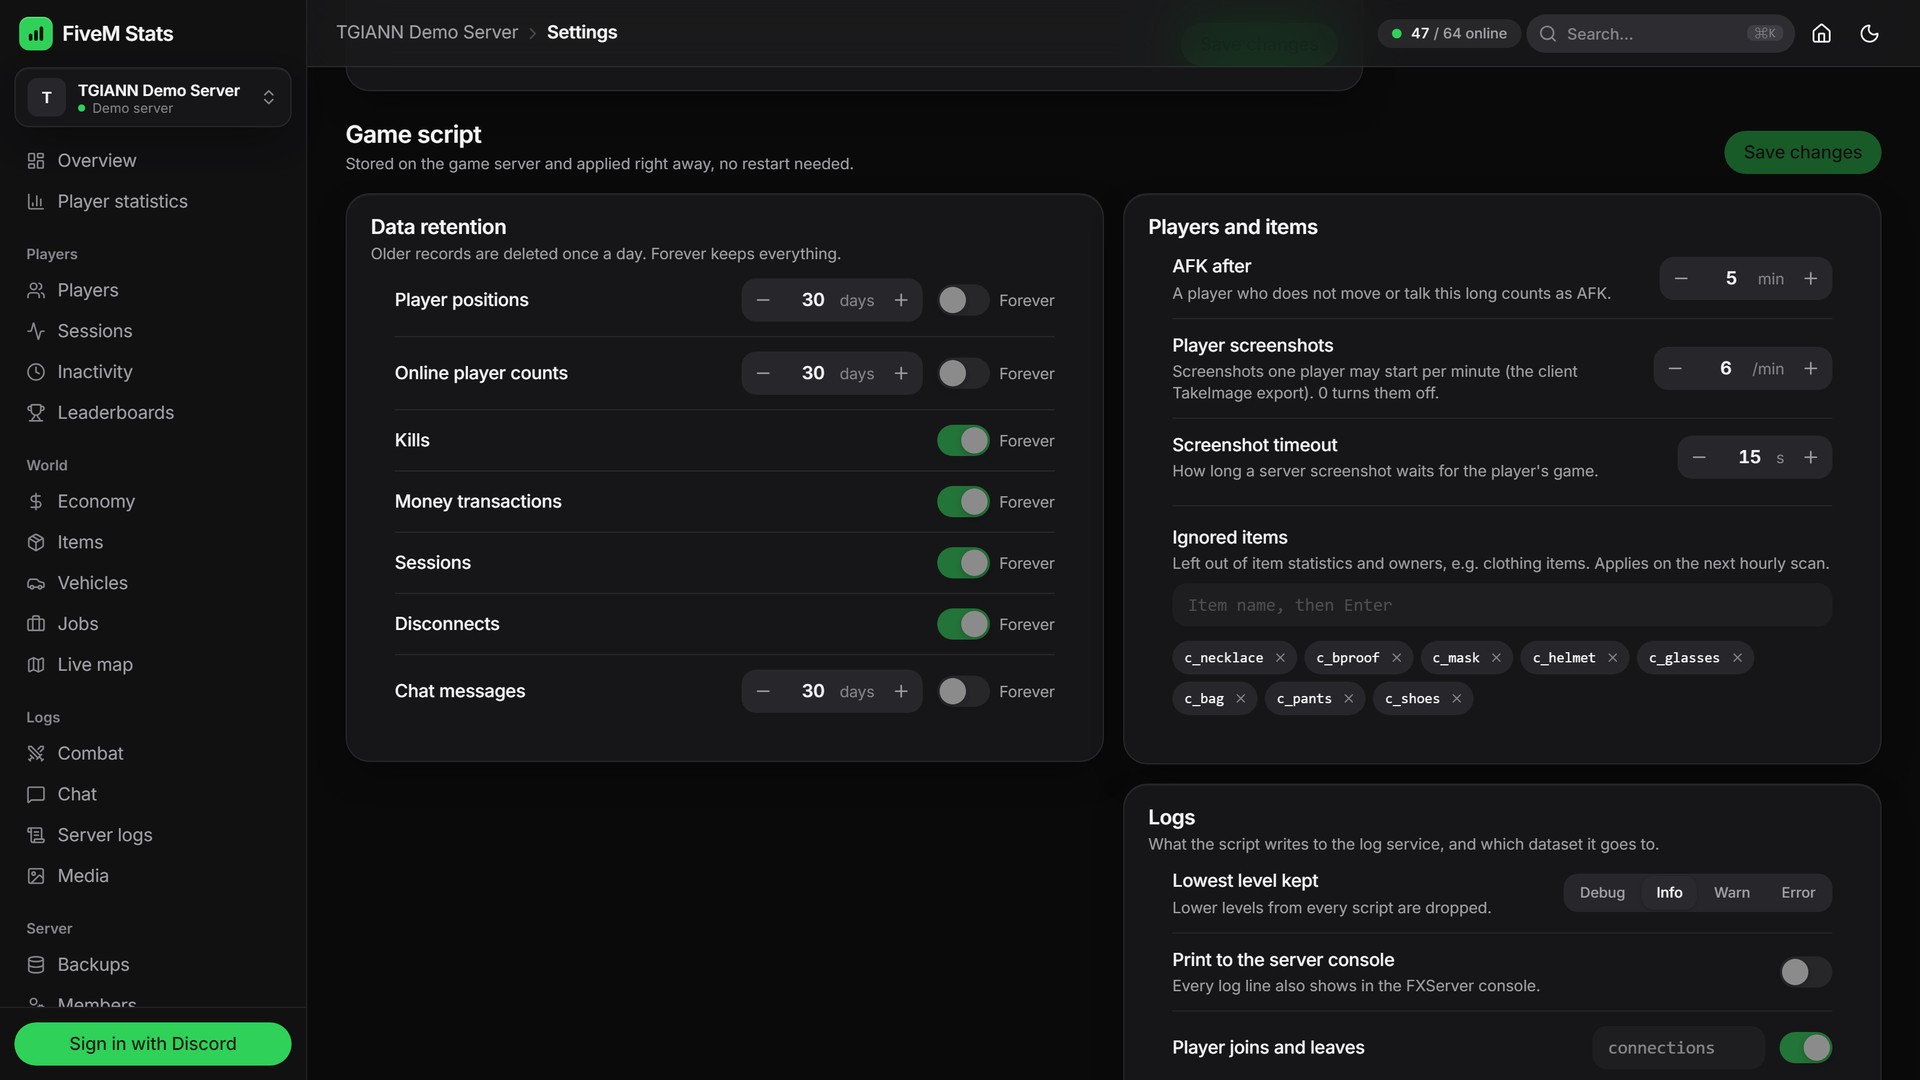Remove the c_glasses tag
The image size is (1920, 1080).
click(1737, 658)
